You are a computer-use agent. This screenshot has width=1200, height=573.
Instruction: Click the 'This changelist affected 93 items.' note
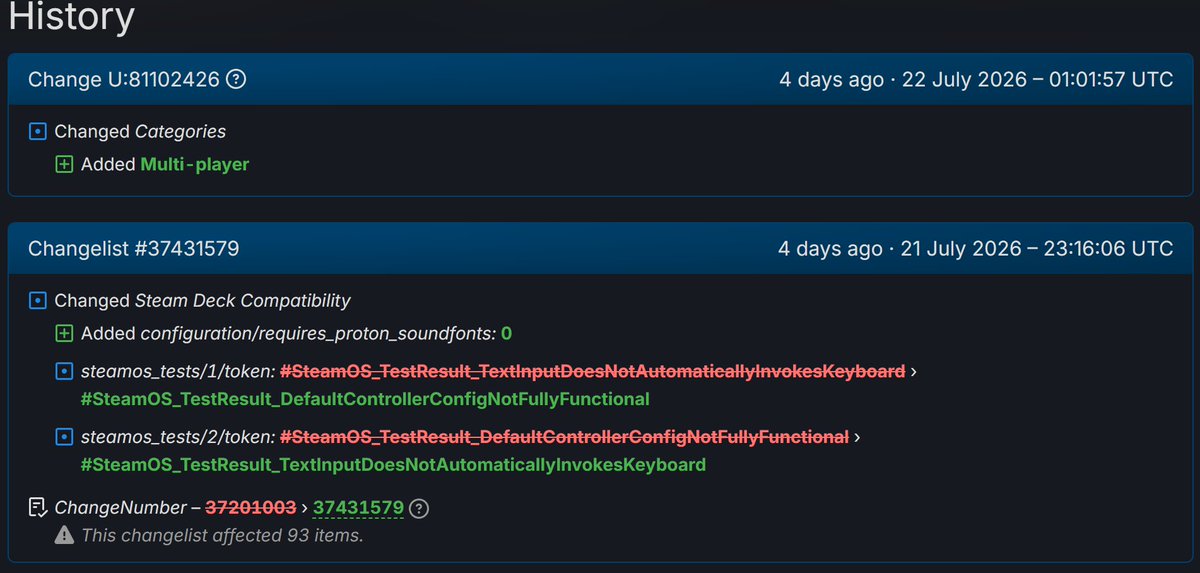[222, 536]
